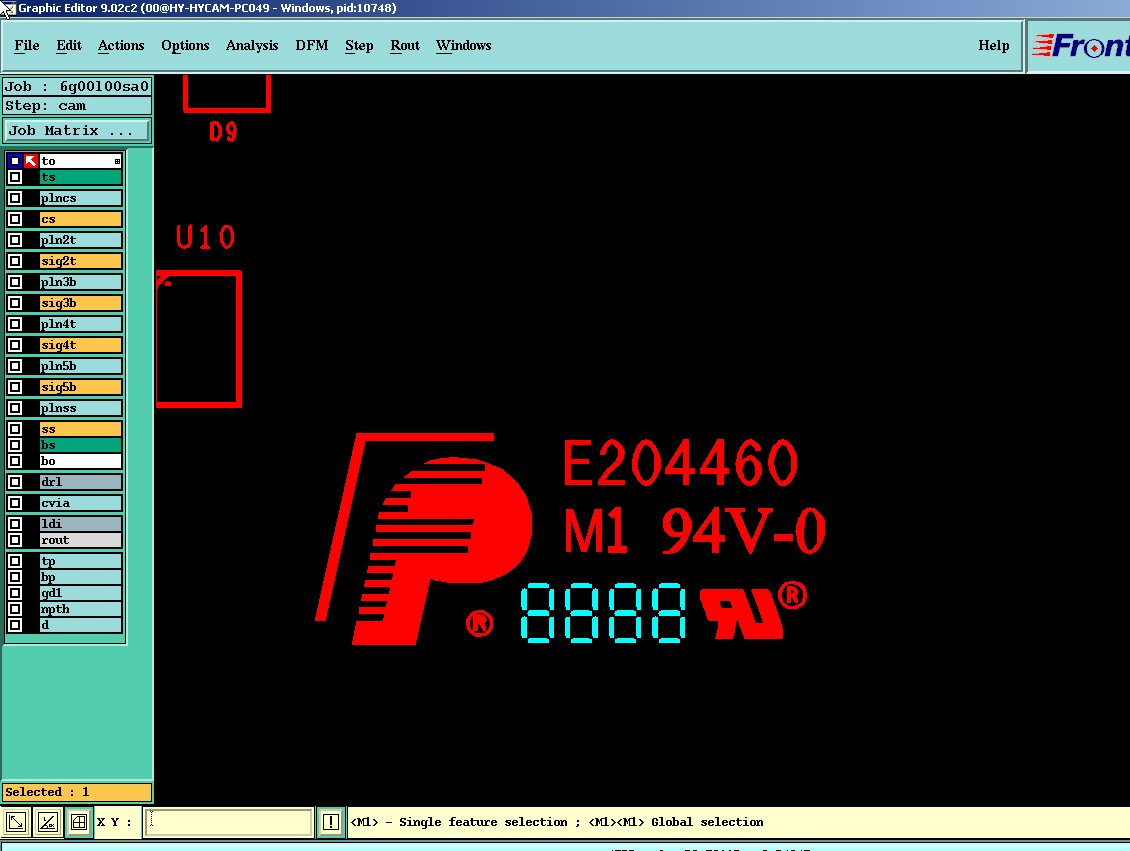This screenshot has height=851, width=1130.
Task: Select the 'bs' layer name
Action: [81, 445]
